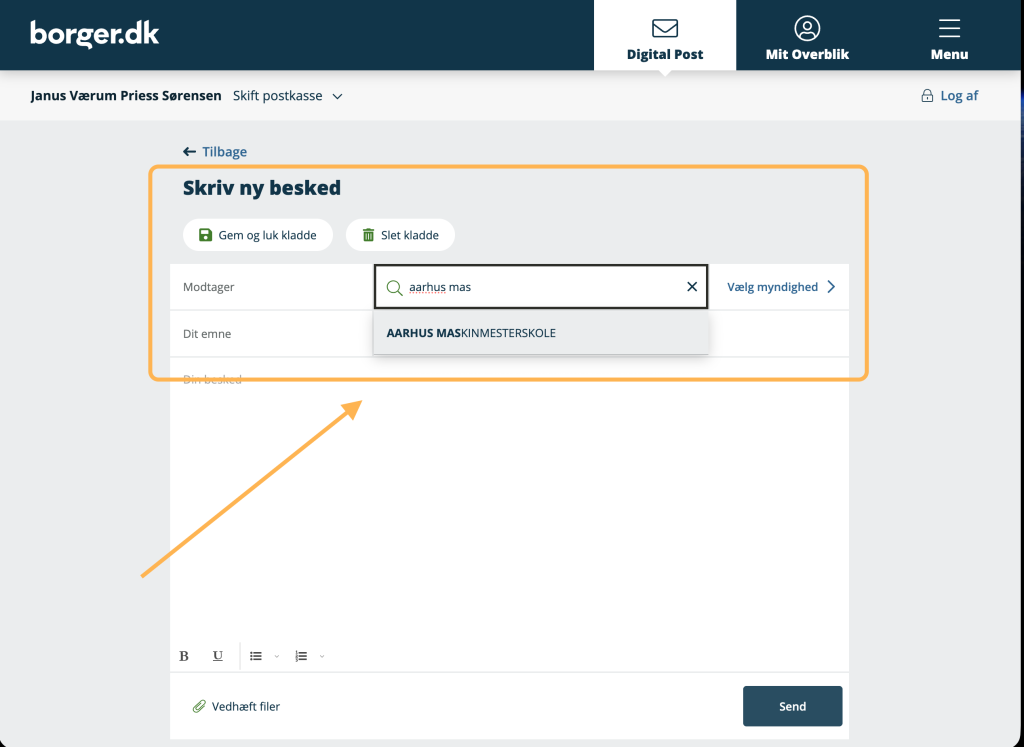Open numbered list style dropdown arrow
Image resolution: width=1024 pixels, height=747 pixels.
point(322,656)
